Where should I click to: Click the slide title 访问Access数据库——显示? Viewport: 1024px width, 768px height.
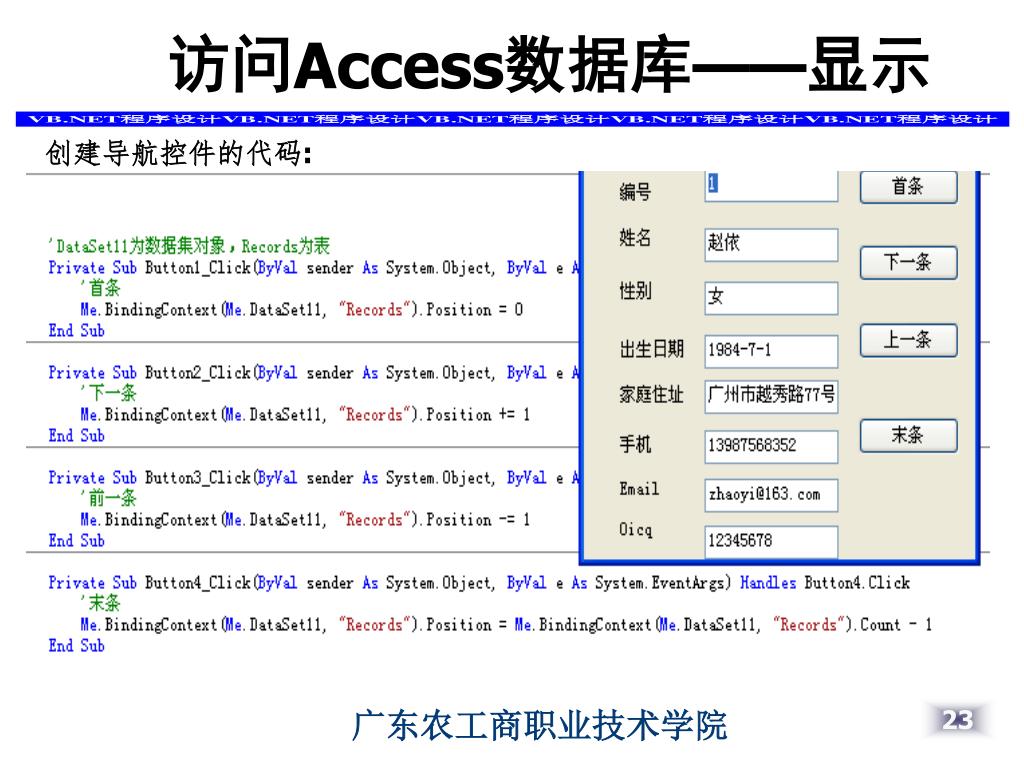[549, 65]
